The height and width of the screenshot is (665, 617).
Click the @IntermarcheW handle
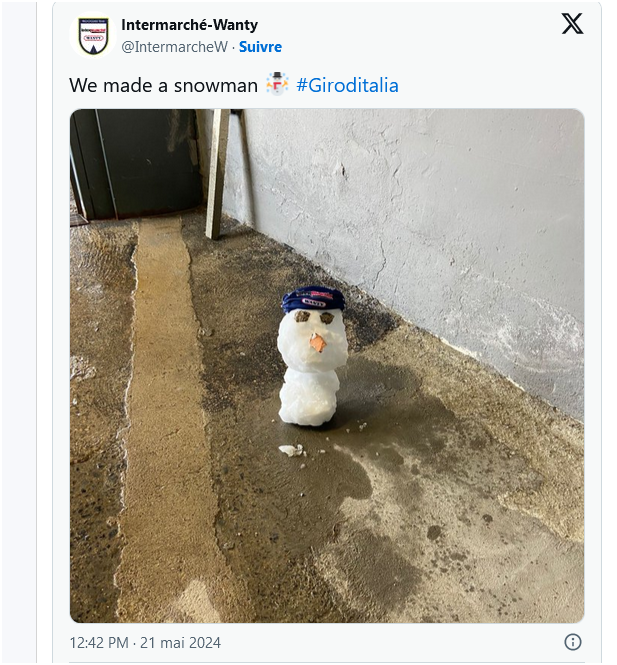[174, 47]
